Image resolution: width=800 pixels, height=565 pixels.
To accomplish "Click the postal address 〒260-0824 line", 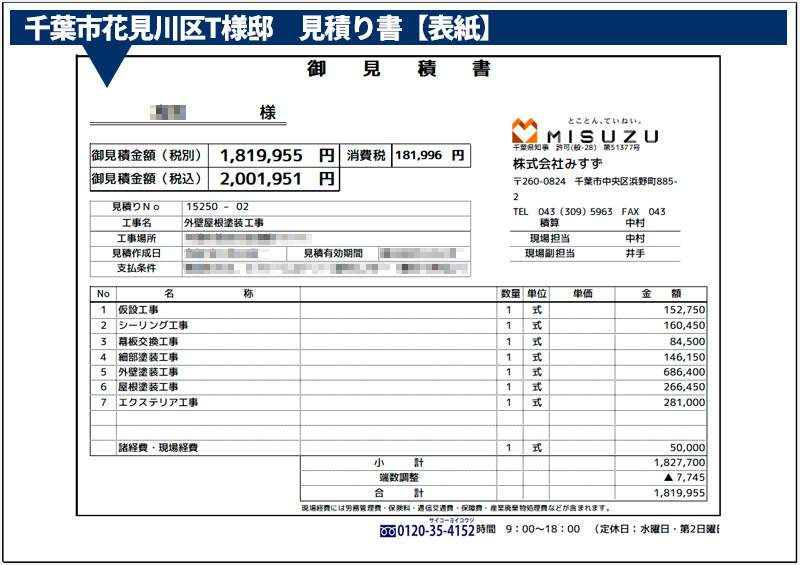I will click(x=595, y=181).
